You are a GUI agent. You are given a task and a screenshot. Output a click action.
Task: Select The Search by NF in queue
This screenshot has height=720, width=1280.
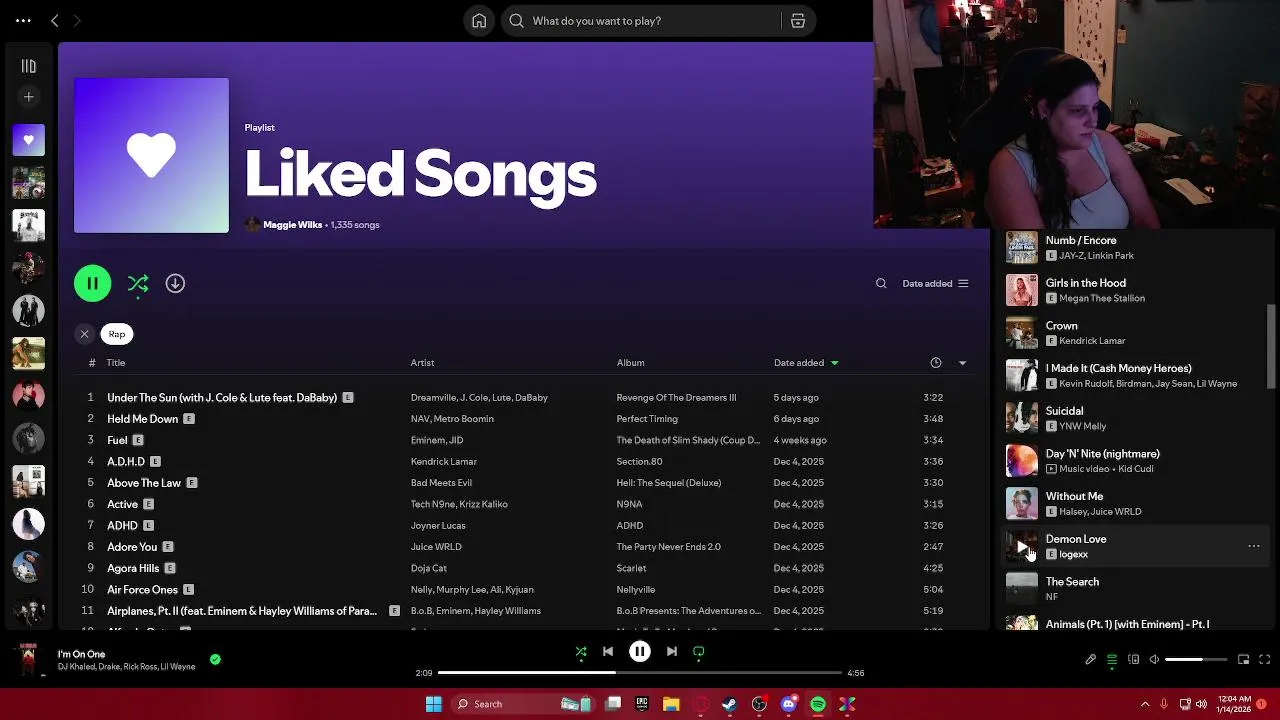[x=1134, y=589]
